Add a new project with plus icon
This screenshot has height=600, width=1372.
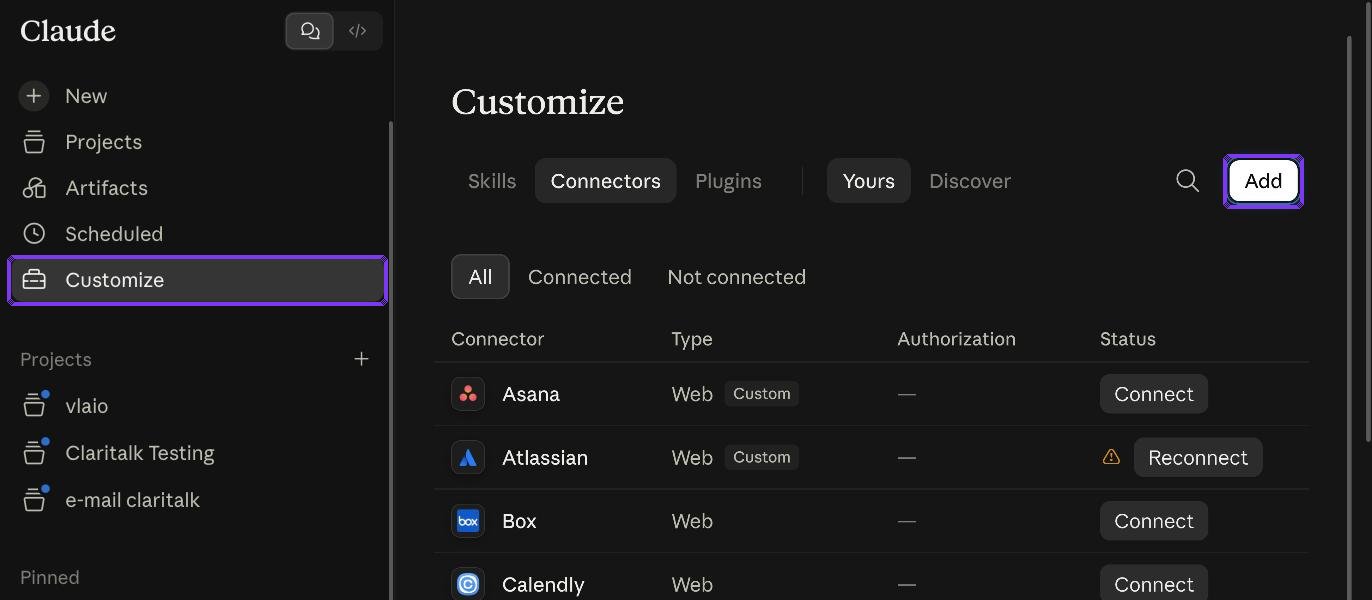point(362,359)
